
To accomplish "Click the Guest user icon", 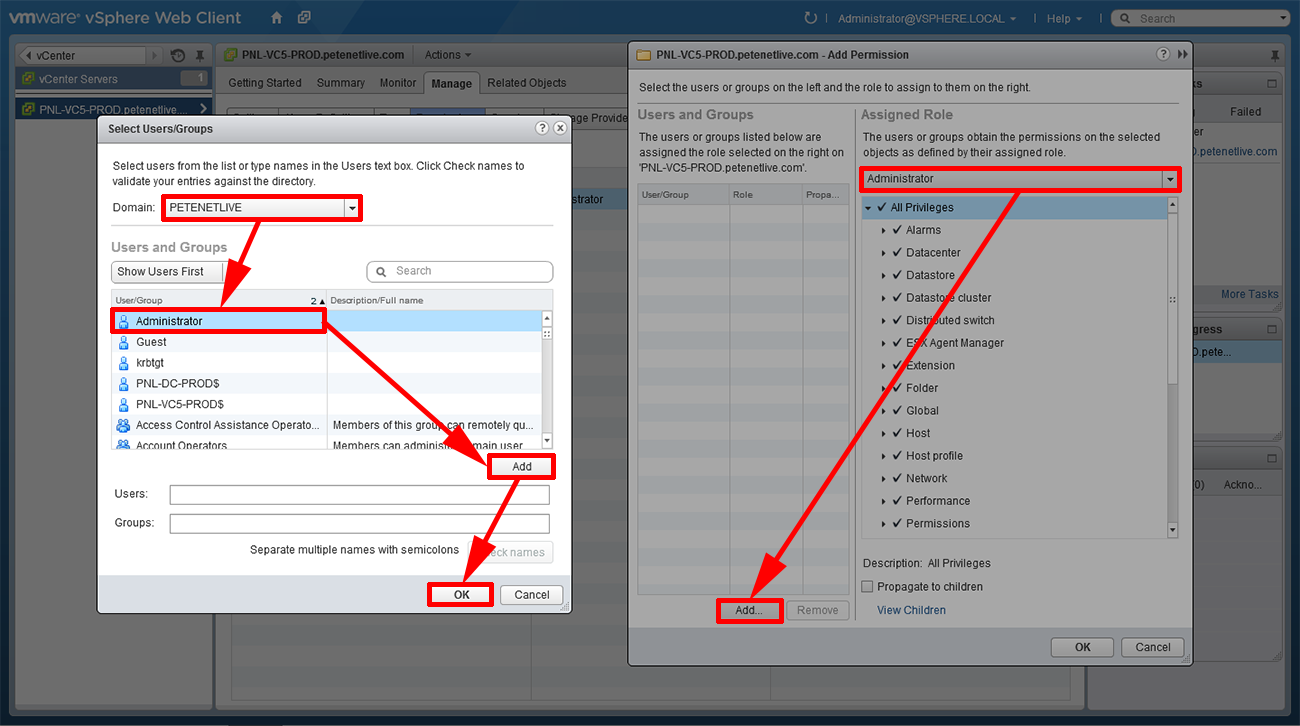I will [x=124, y=342].
